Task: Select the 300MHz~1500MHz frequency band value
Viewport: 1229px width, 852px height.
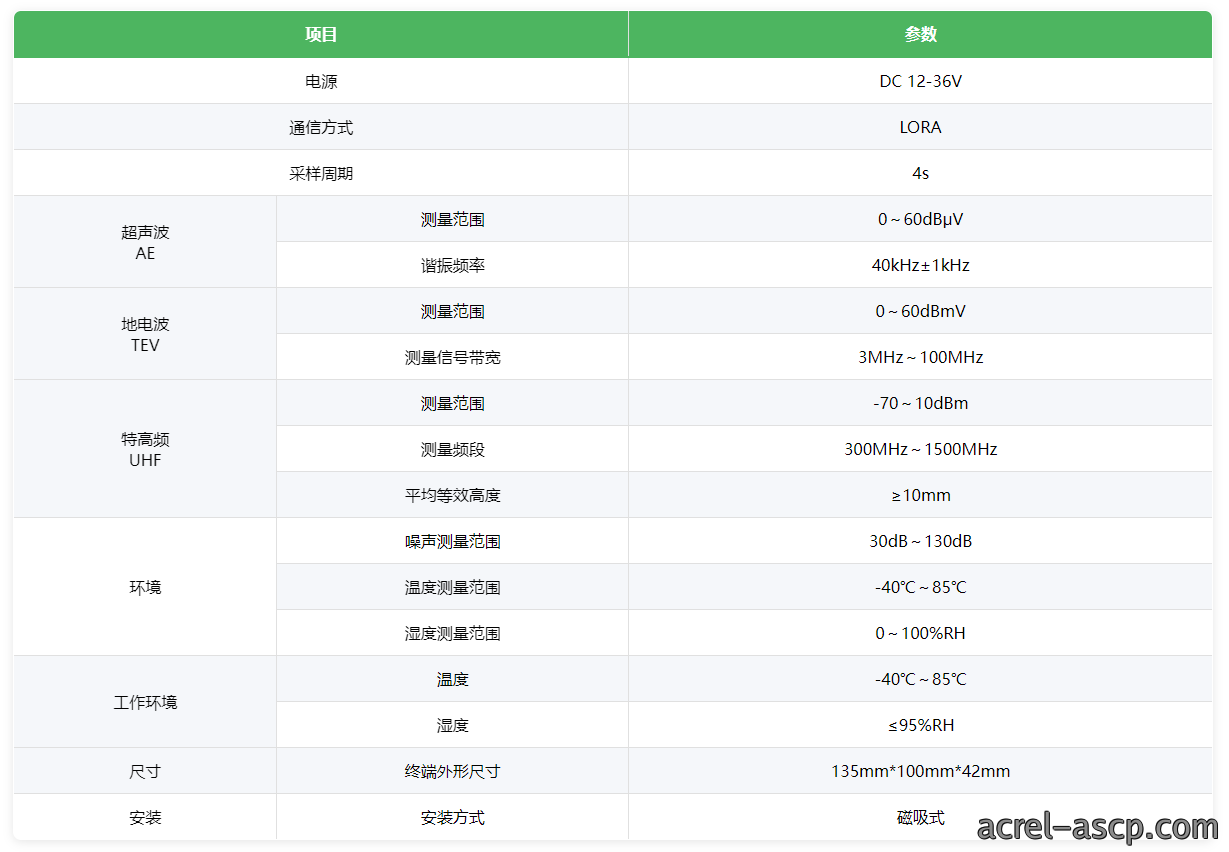Action: (x=920, y=449)
